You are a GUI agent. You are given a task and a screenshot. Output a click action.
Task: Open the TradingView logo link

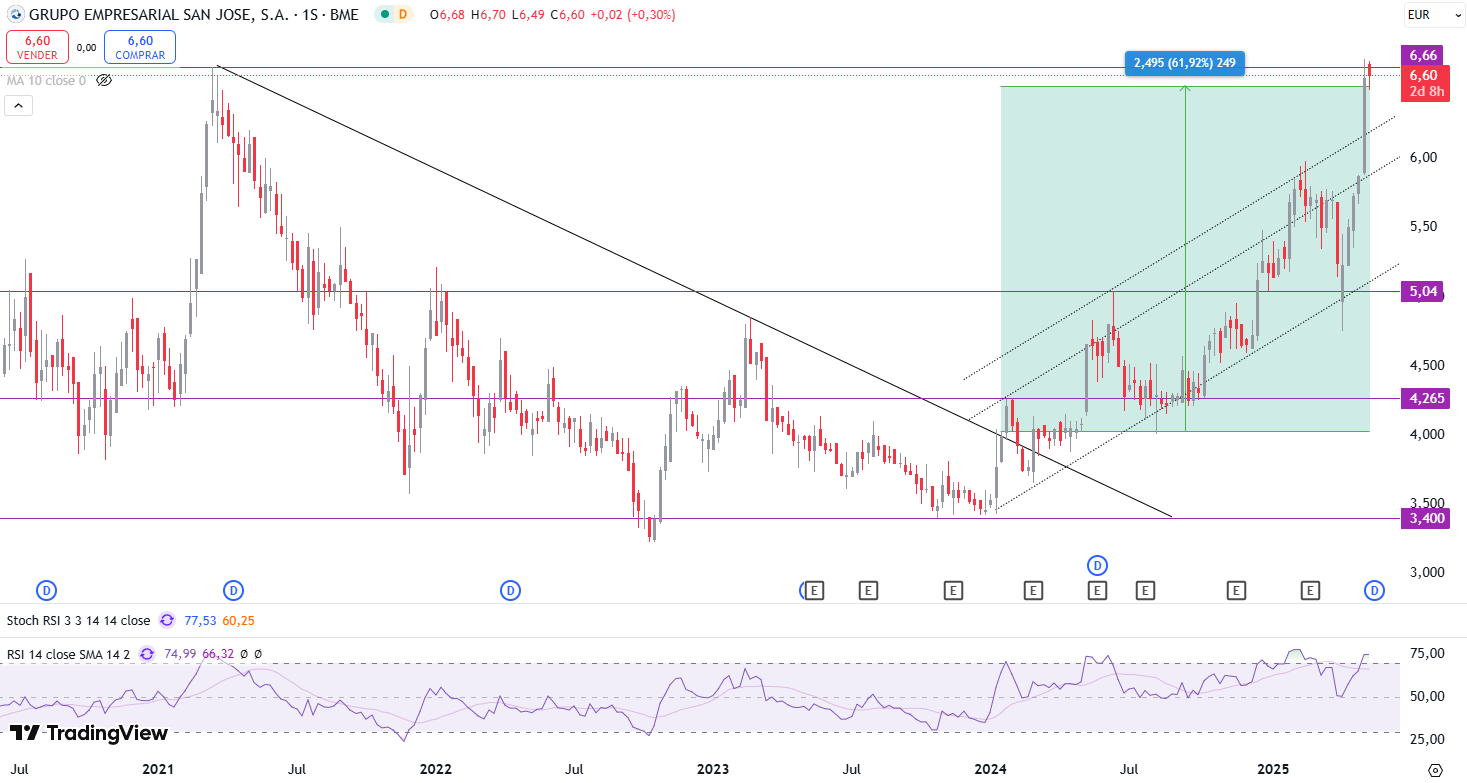coord(89,733)
